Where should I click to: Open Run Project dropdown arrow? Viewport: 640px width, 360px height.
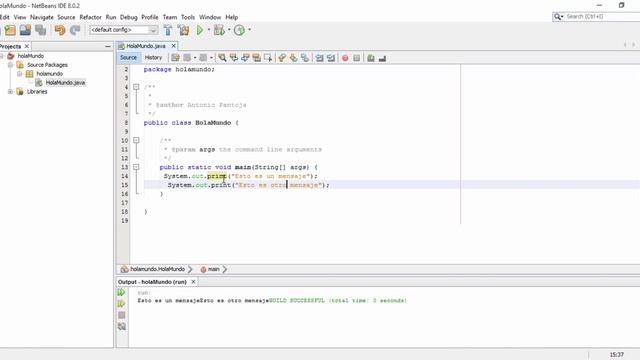point(209,30)
